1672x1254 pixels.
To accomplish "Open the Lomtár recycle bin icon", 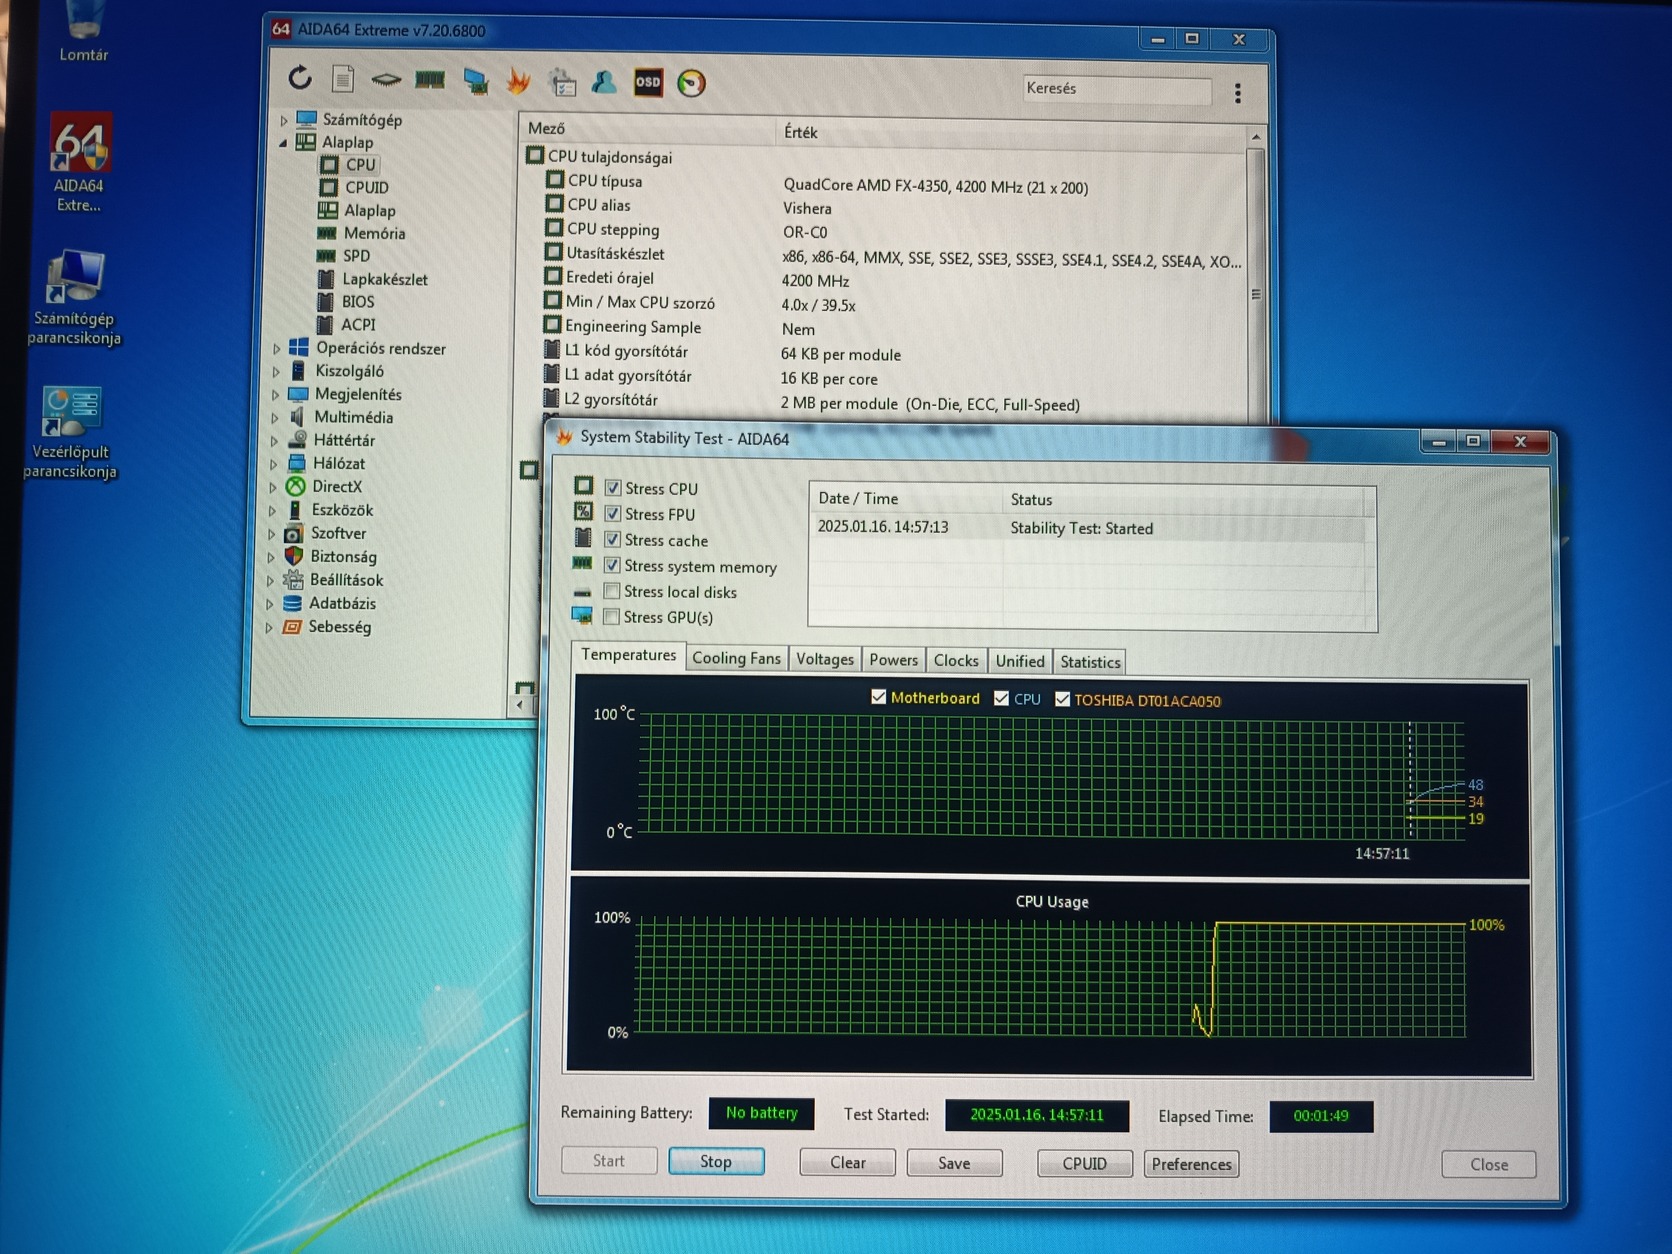I will click(x=83, y=32).
